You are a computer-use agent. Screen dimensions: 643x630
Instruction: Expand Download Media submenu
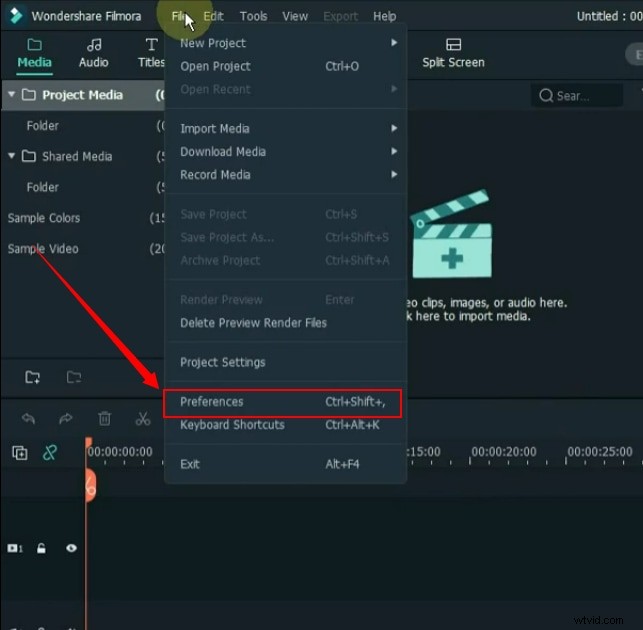(285, 152)
